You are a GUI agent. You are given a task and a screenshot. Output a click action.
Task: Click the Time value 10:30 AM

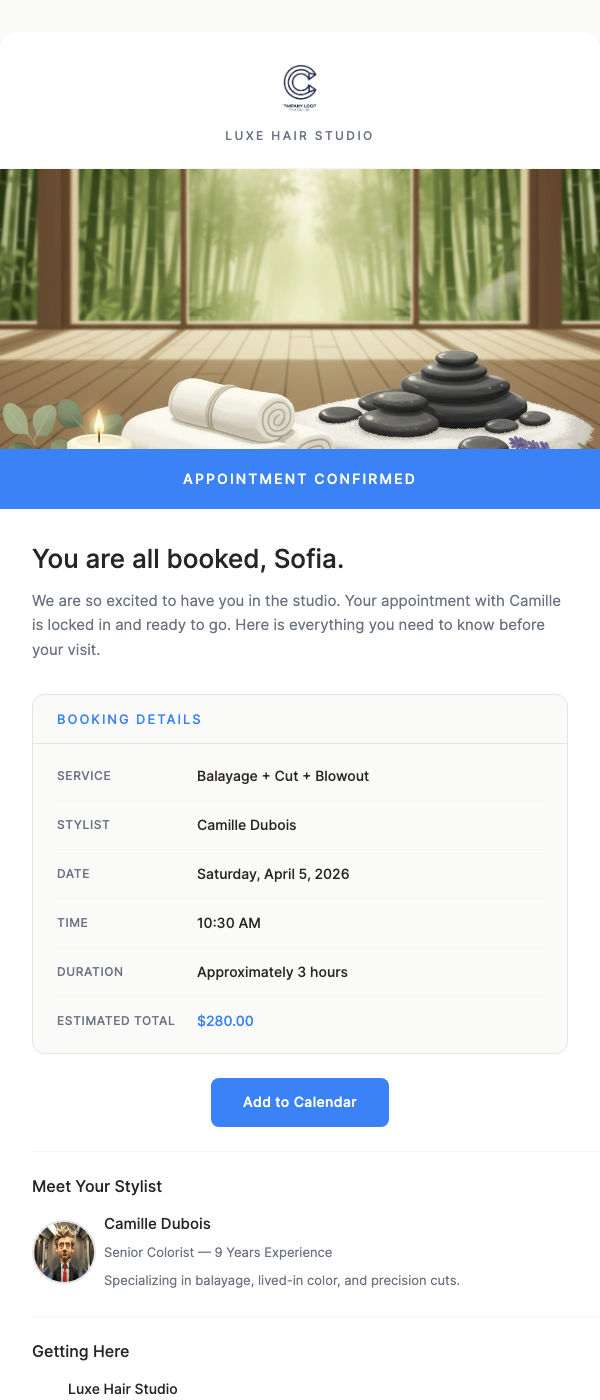229,922
